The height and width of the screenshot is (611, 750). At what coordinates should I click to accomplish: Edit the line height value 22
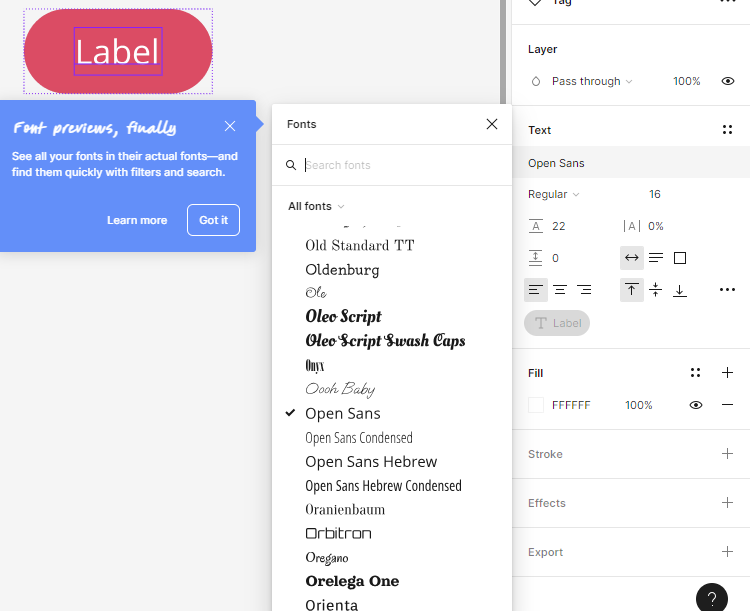(558, 226)
